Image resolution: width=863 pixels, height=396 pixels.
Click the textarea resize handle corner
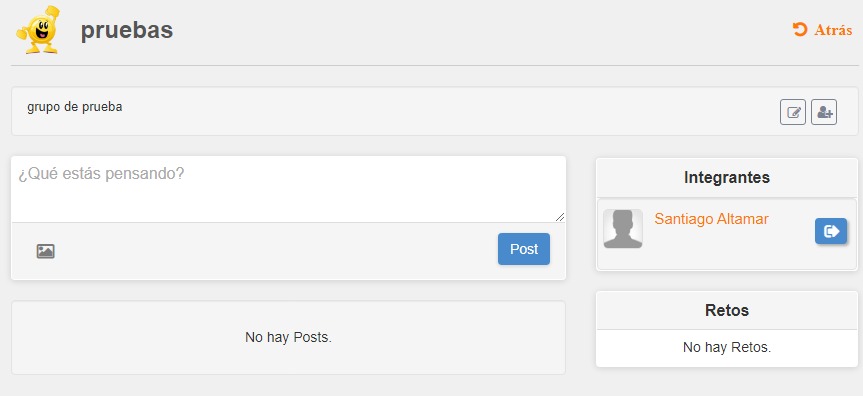coord(560,217)
